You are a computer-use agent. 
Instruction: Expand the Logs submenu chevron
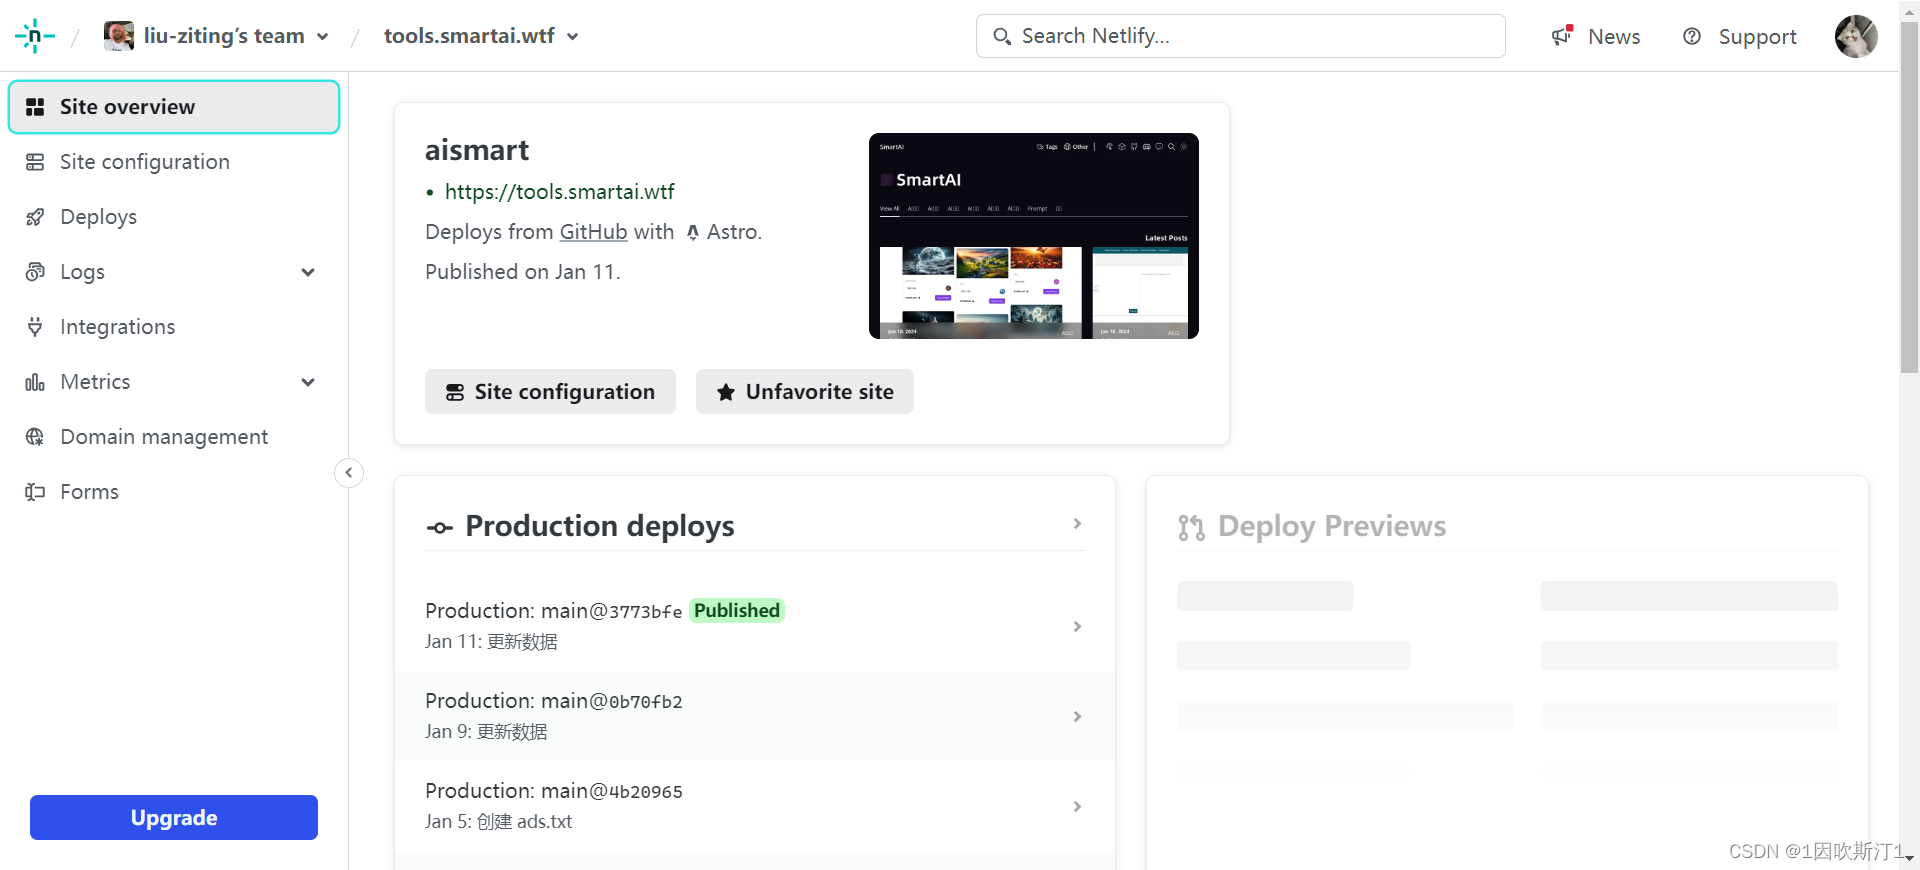(308, 272)
